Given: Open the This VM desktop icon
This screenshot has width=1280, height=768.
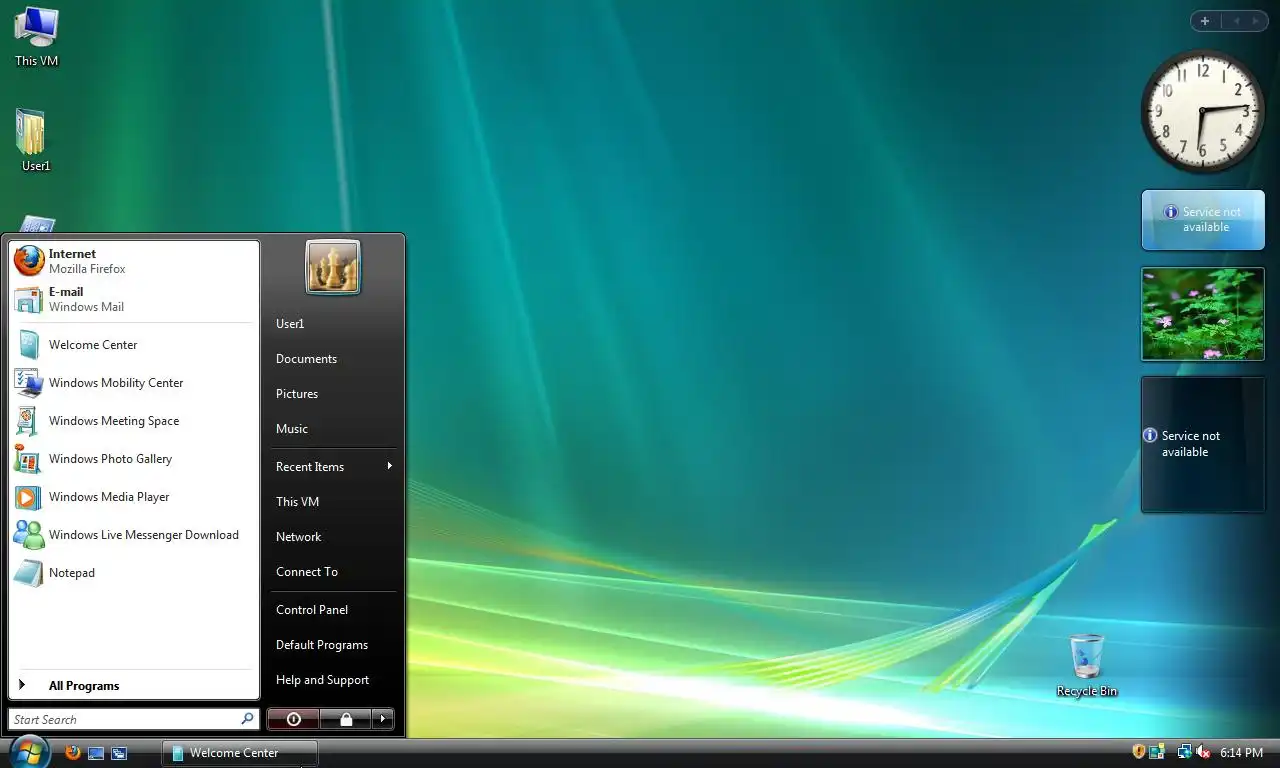Looking at the screenshot, I should (x=37, y=37).
